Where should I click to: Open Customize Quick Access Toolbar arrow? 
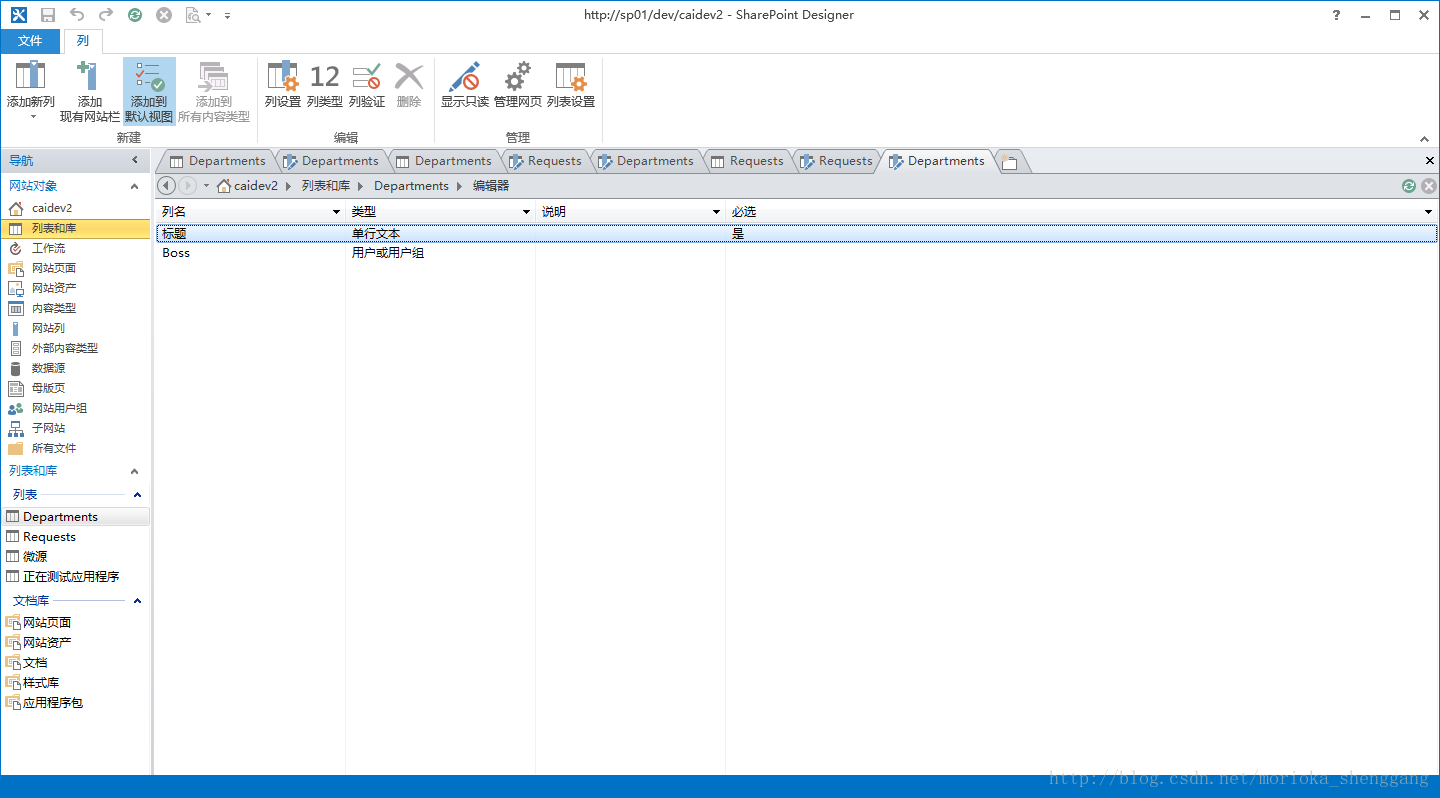click(x=228, y=15)
